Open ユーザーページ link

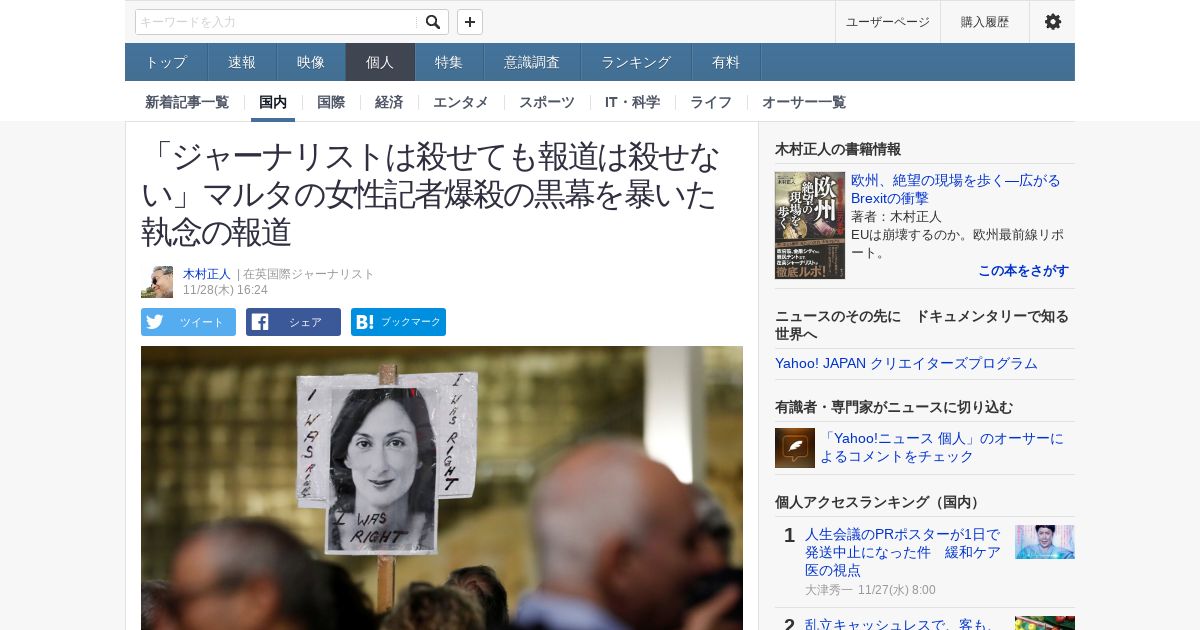(x=888, y=22)
